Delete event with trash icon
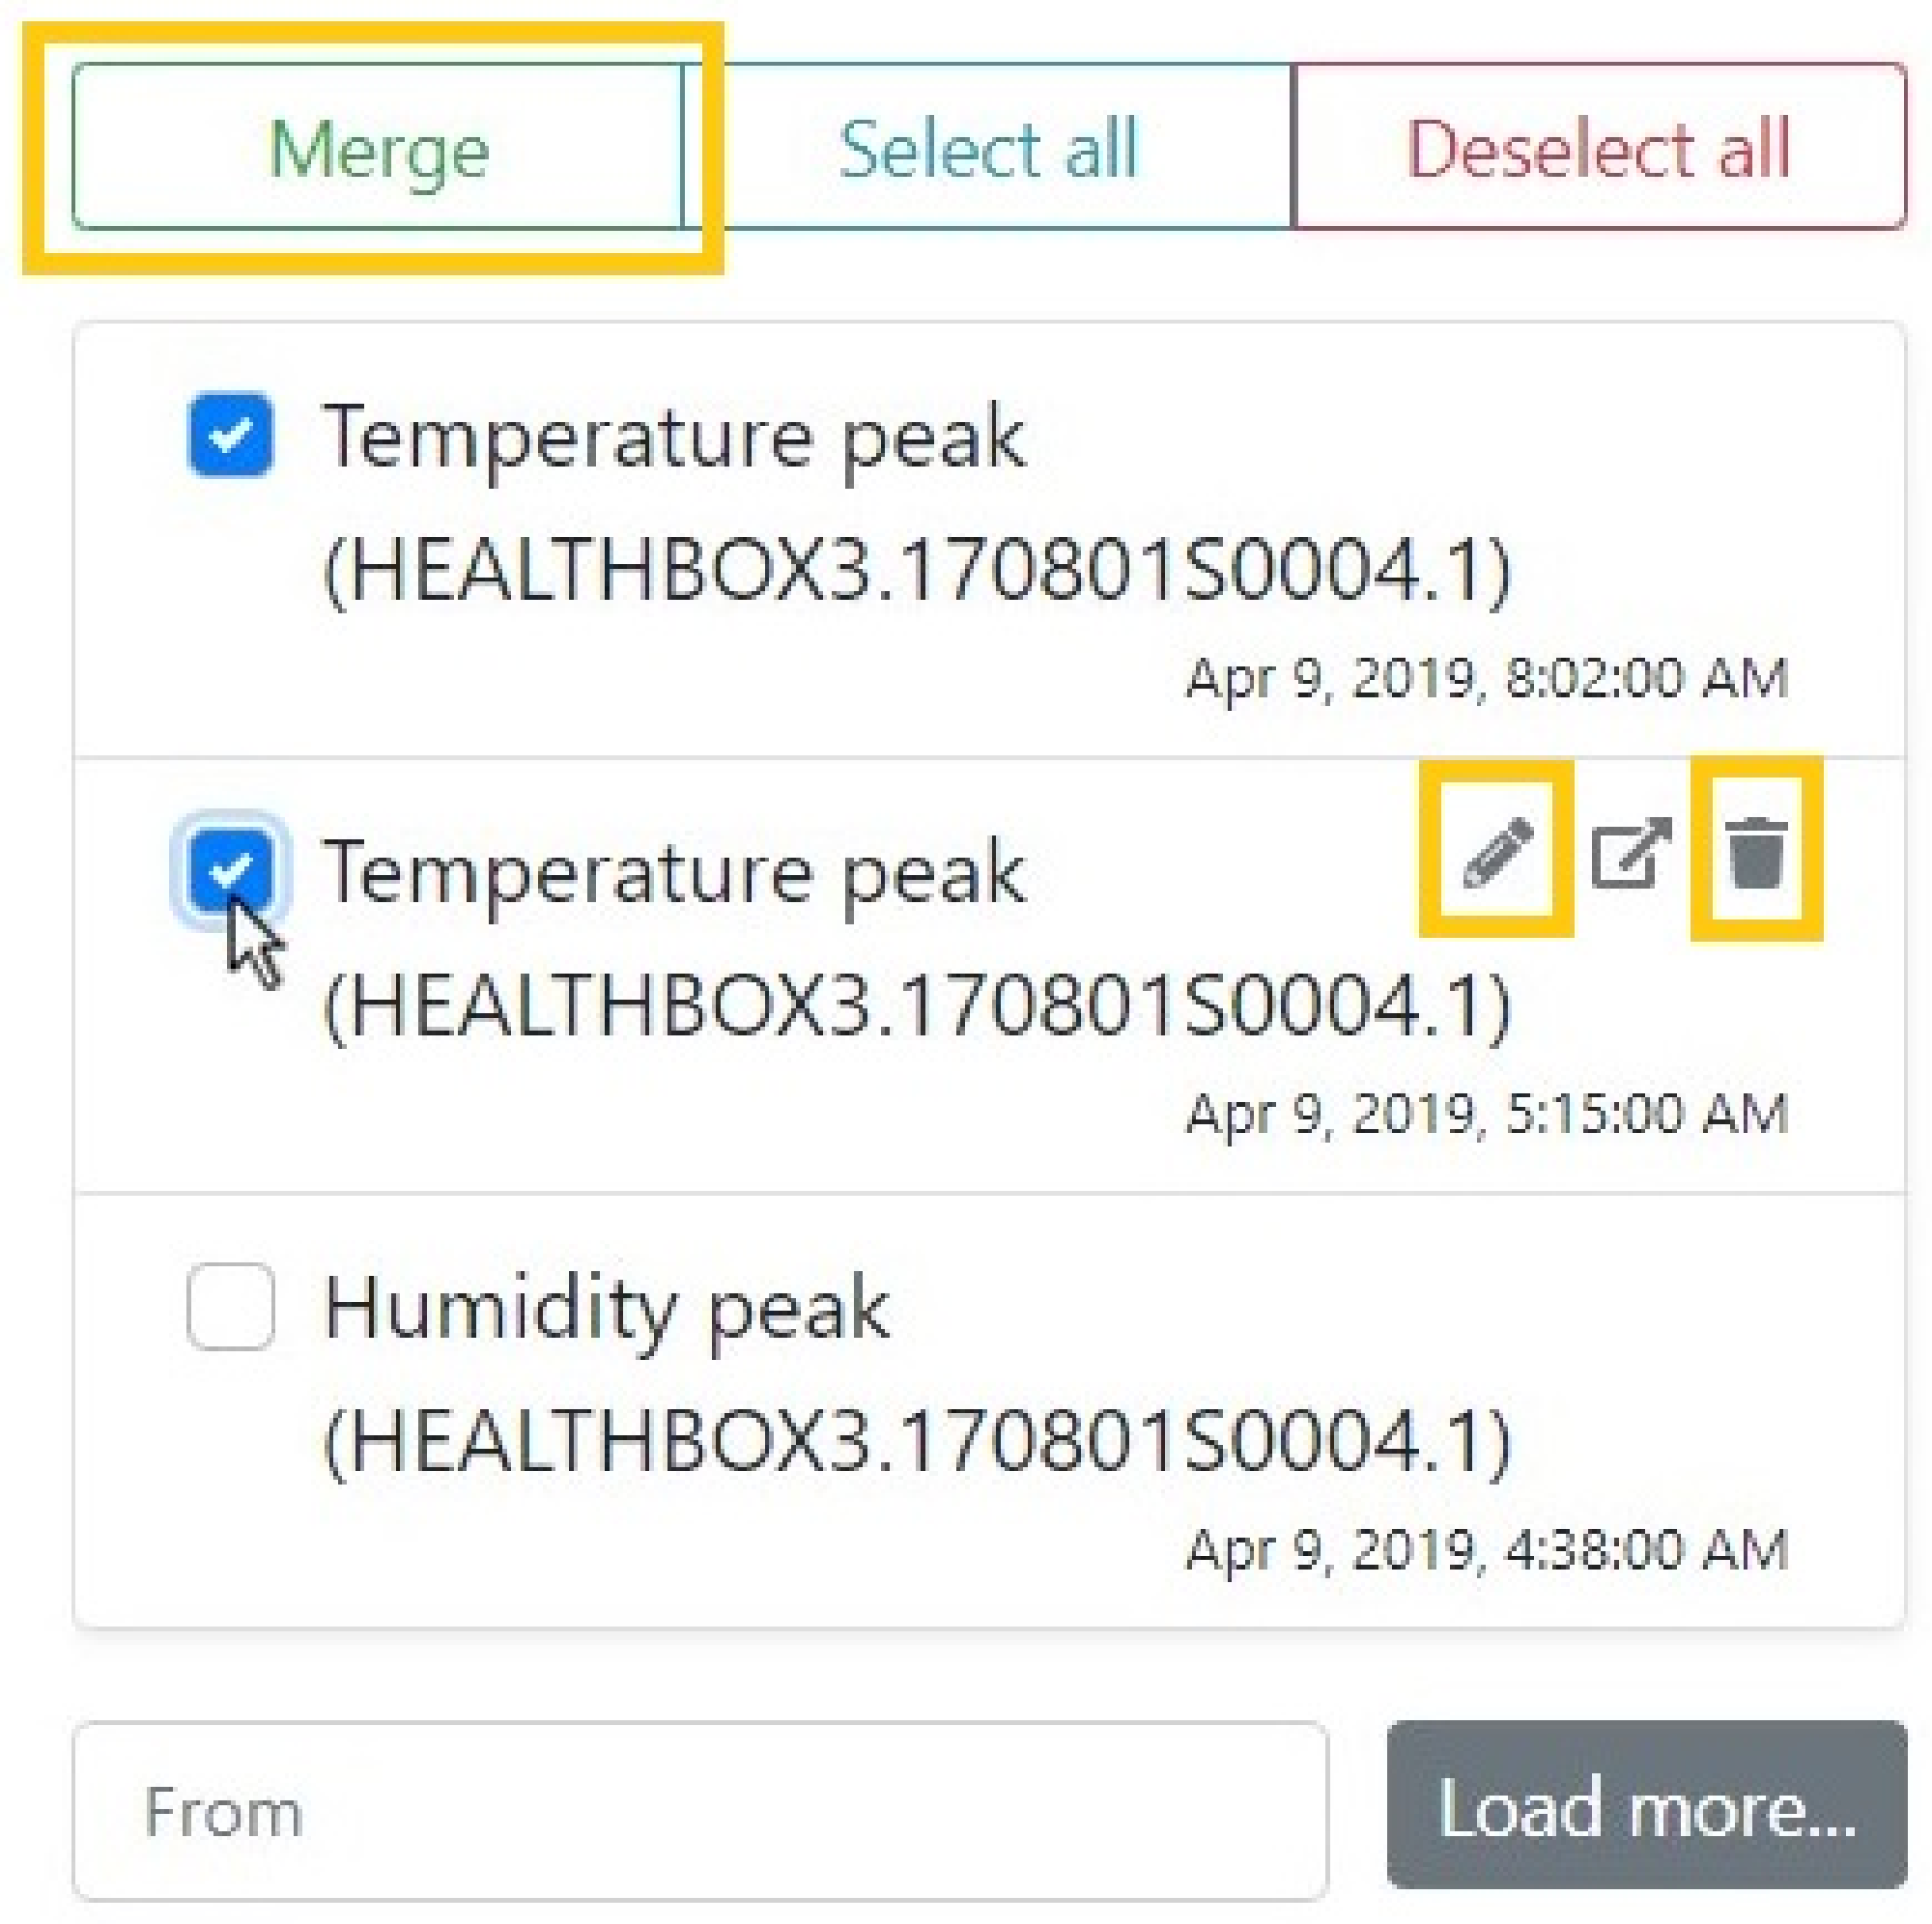 (x=1756, y=850)
